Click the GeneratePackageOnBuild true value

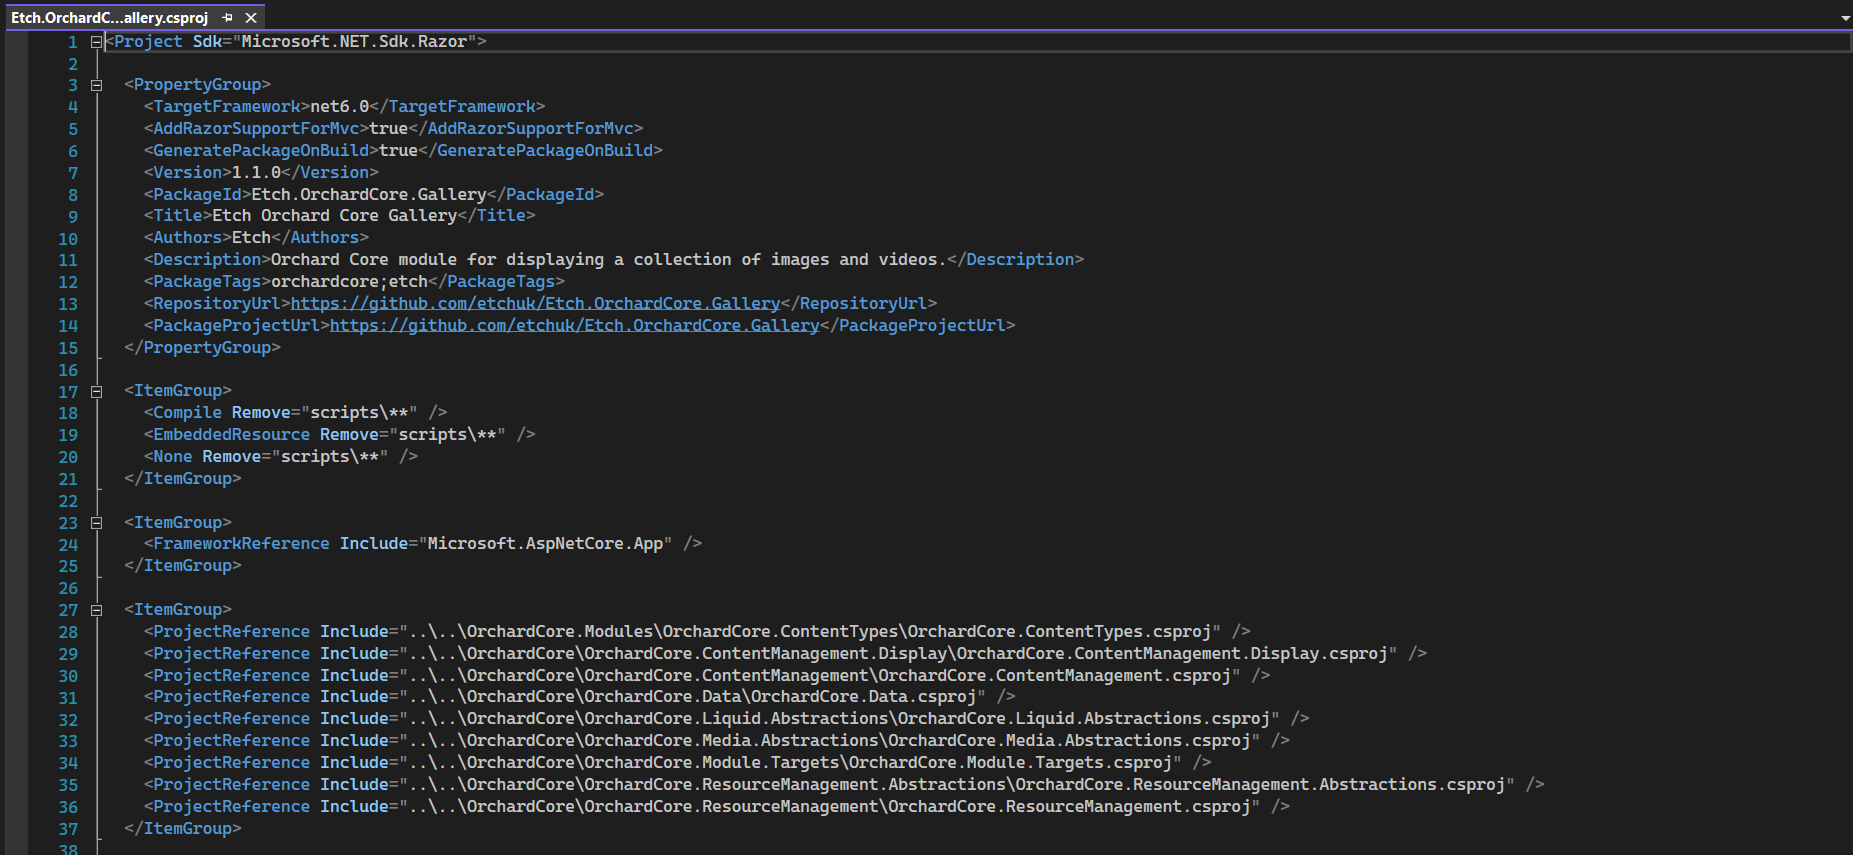pos(399,150)
